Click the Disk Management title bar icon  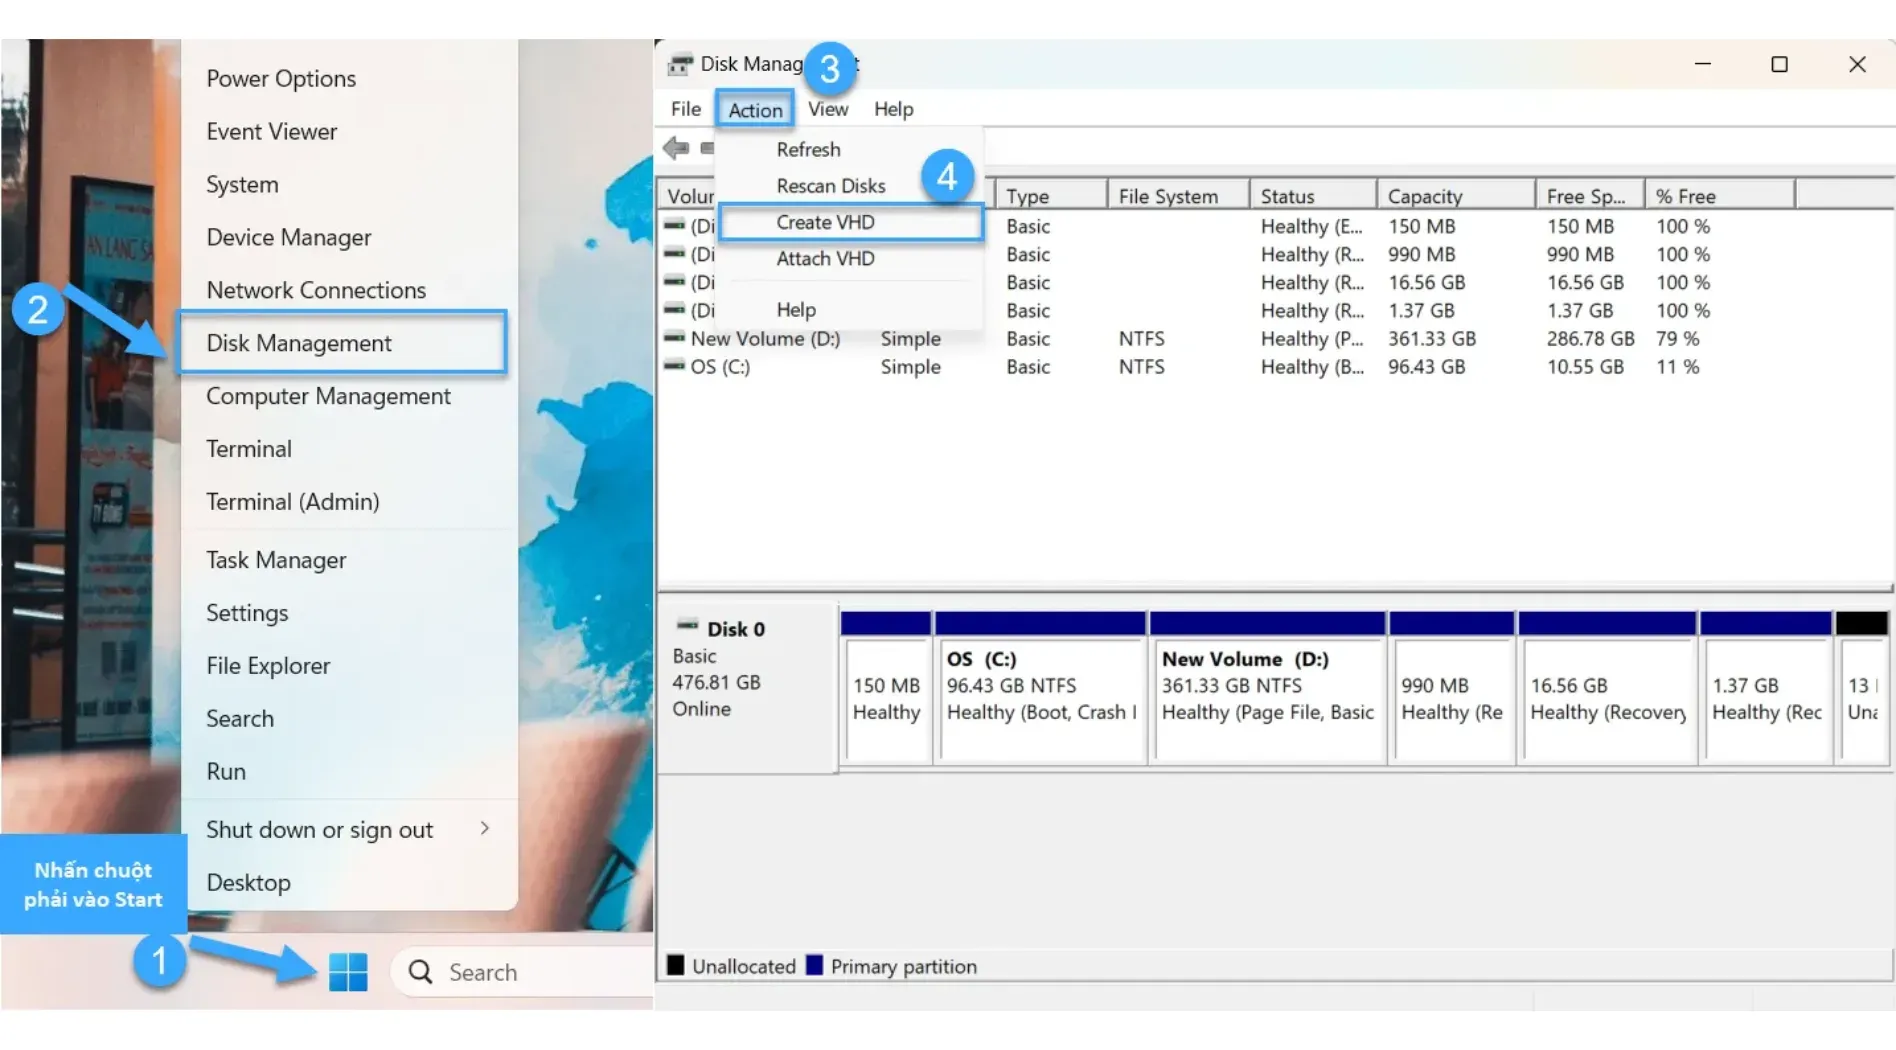click(680, 64)
